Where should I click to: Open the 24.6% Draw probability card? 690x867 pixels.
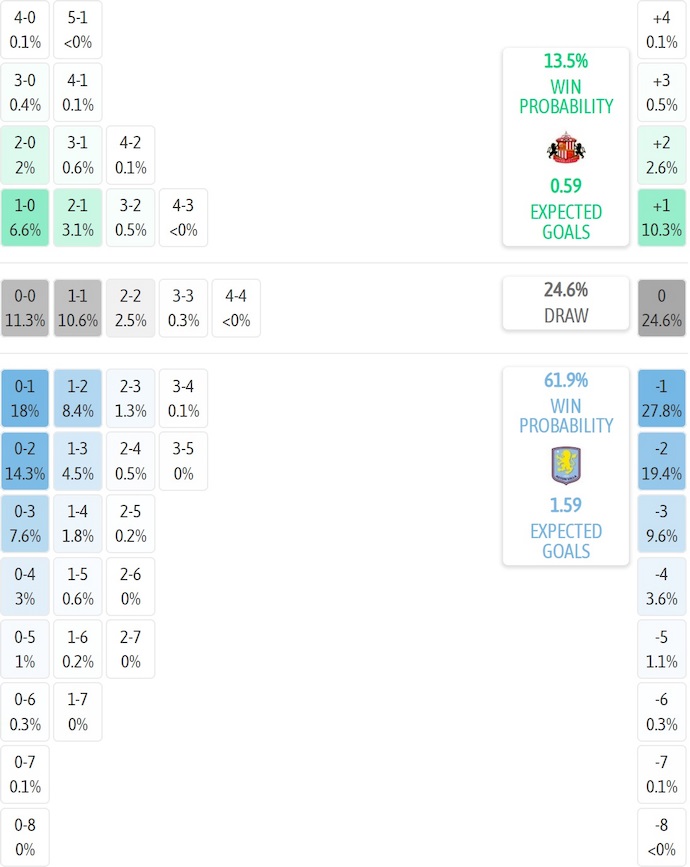click(x=566, y=303)
